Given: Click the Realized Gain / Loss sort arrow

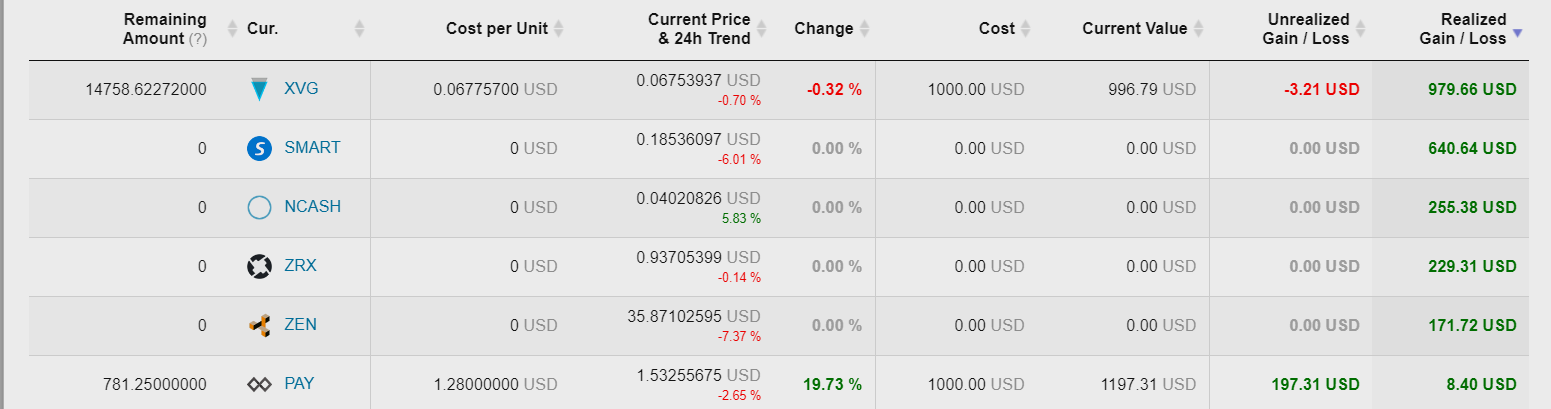Looking at the screenshot, I should point(1517,33).
